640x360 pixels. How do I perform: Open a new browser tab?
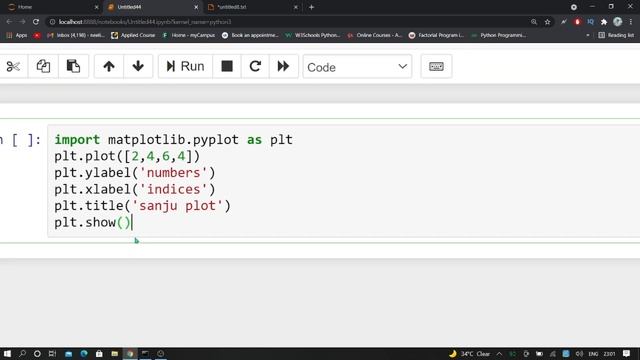click(311, 7)
